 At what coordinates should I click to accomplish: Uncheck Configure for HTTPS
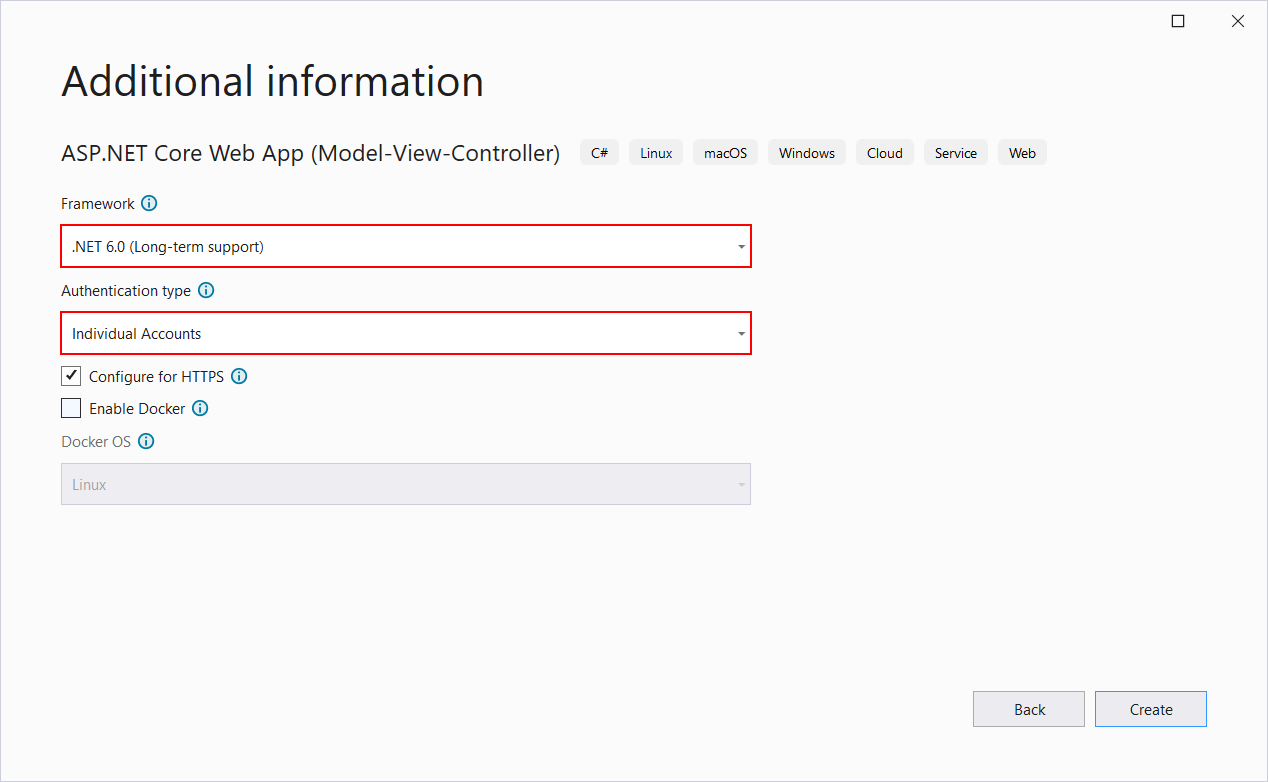(70, 375)
